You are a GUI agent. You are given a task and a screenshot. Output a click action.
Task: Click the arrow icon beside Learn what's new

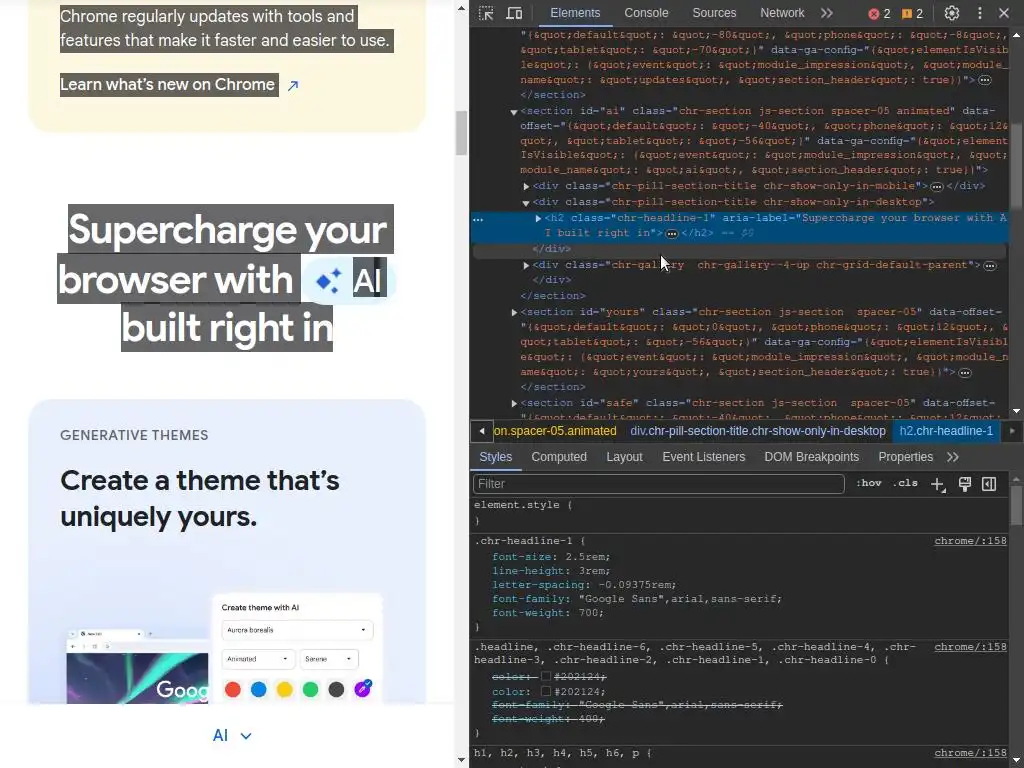coord(293,86)
